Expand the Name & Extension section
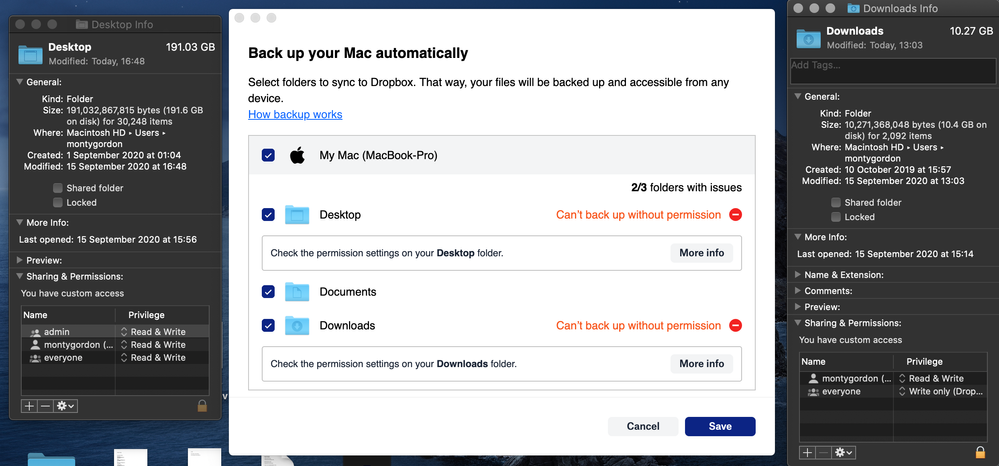This screenshot has height=466, width=999. (797, 275)
